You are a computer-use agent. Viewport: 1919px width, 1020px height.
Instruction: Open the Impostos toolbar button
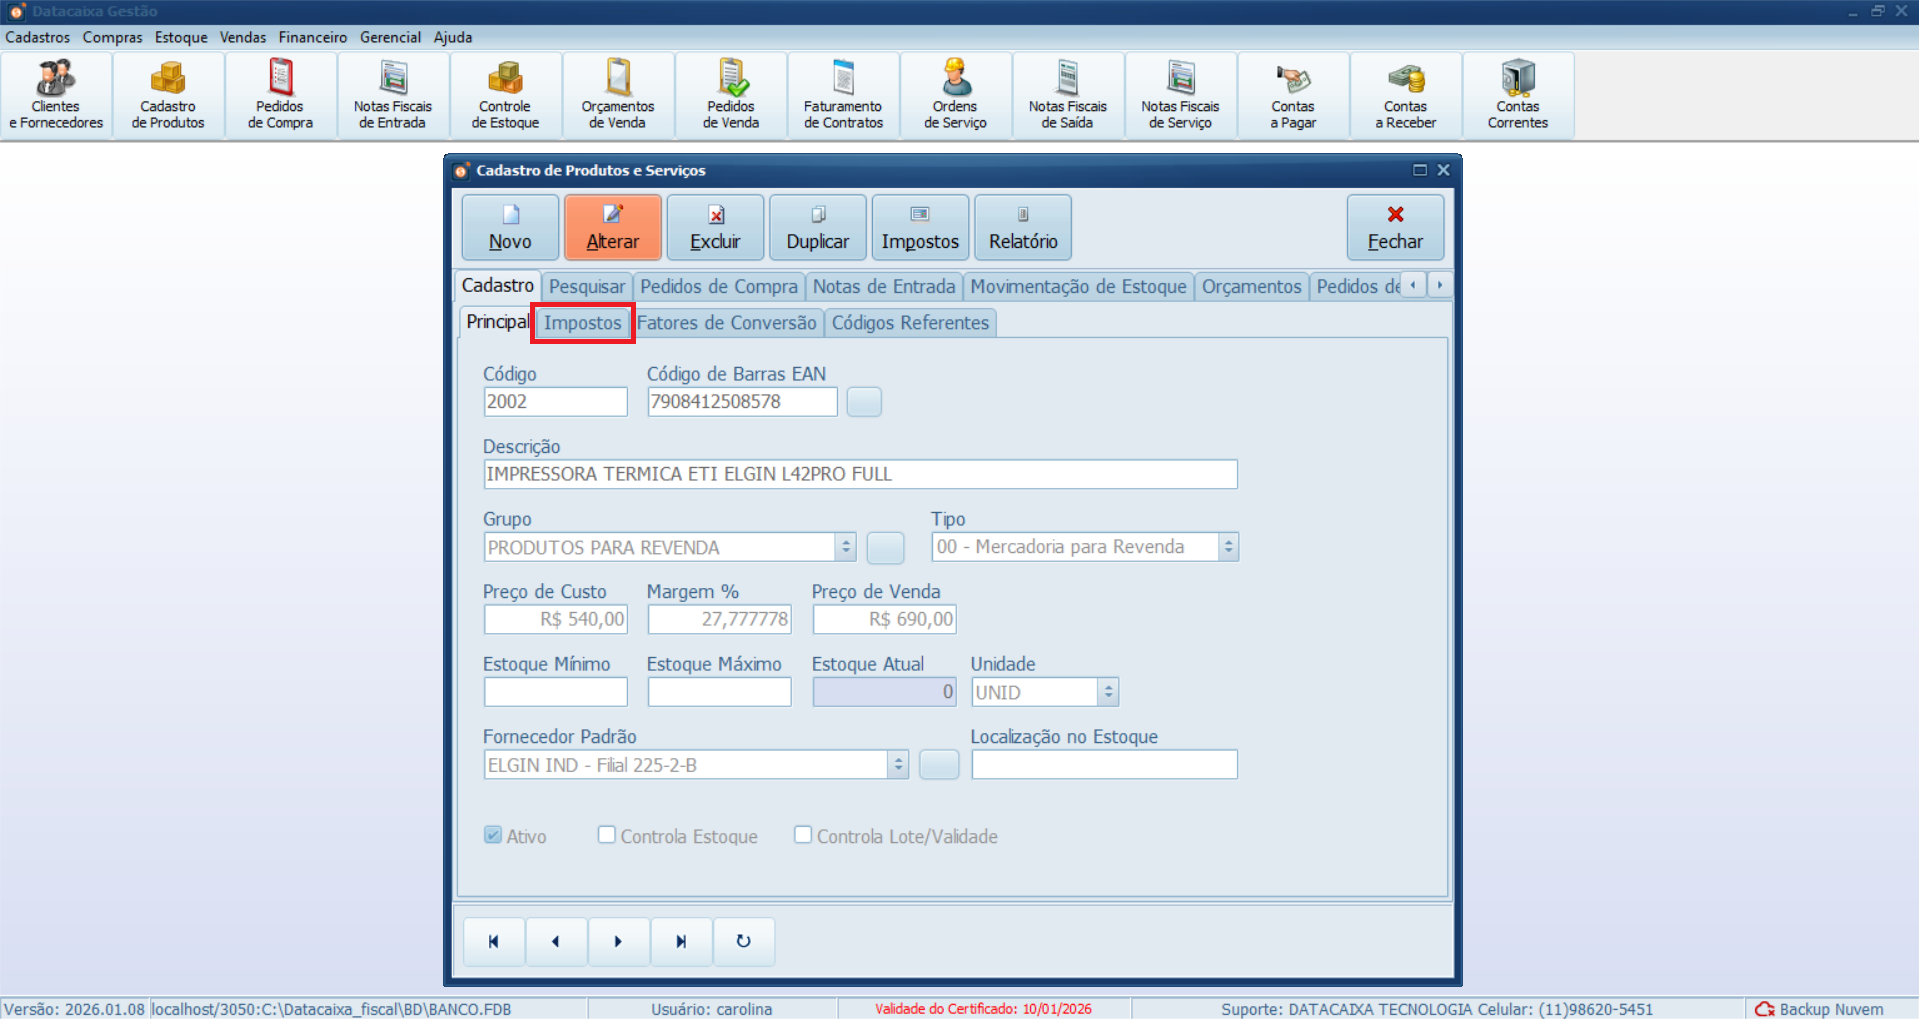pyautogui.click(x=920, y=228)
